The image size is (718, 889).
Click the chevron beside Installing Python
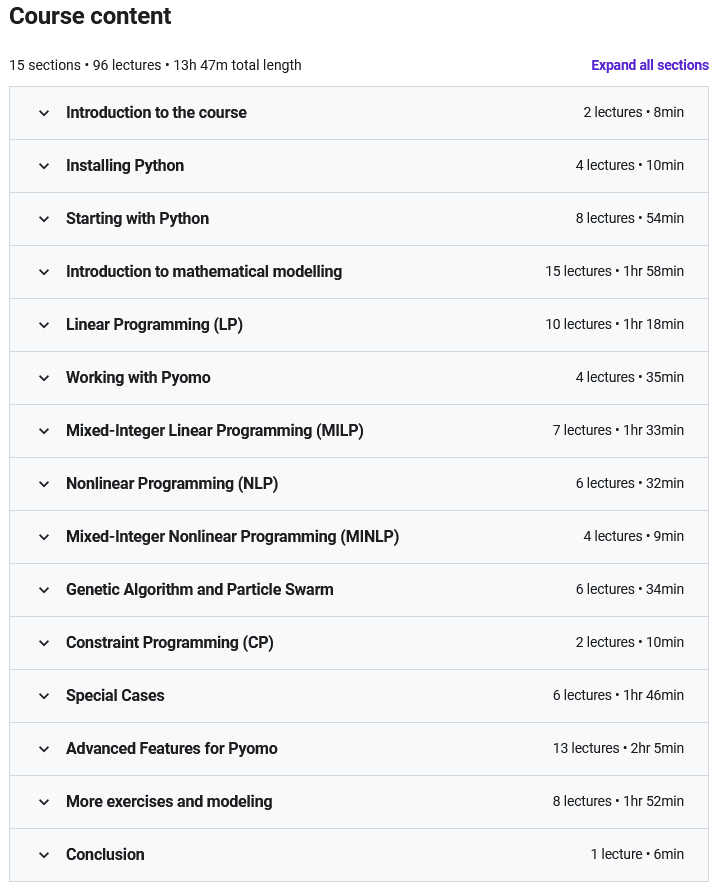(44, 166)
